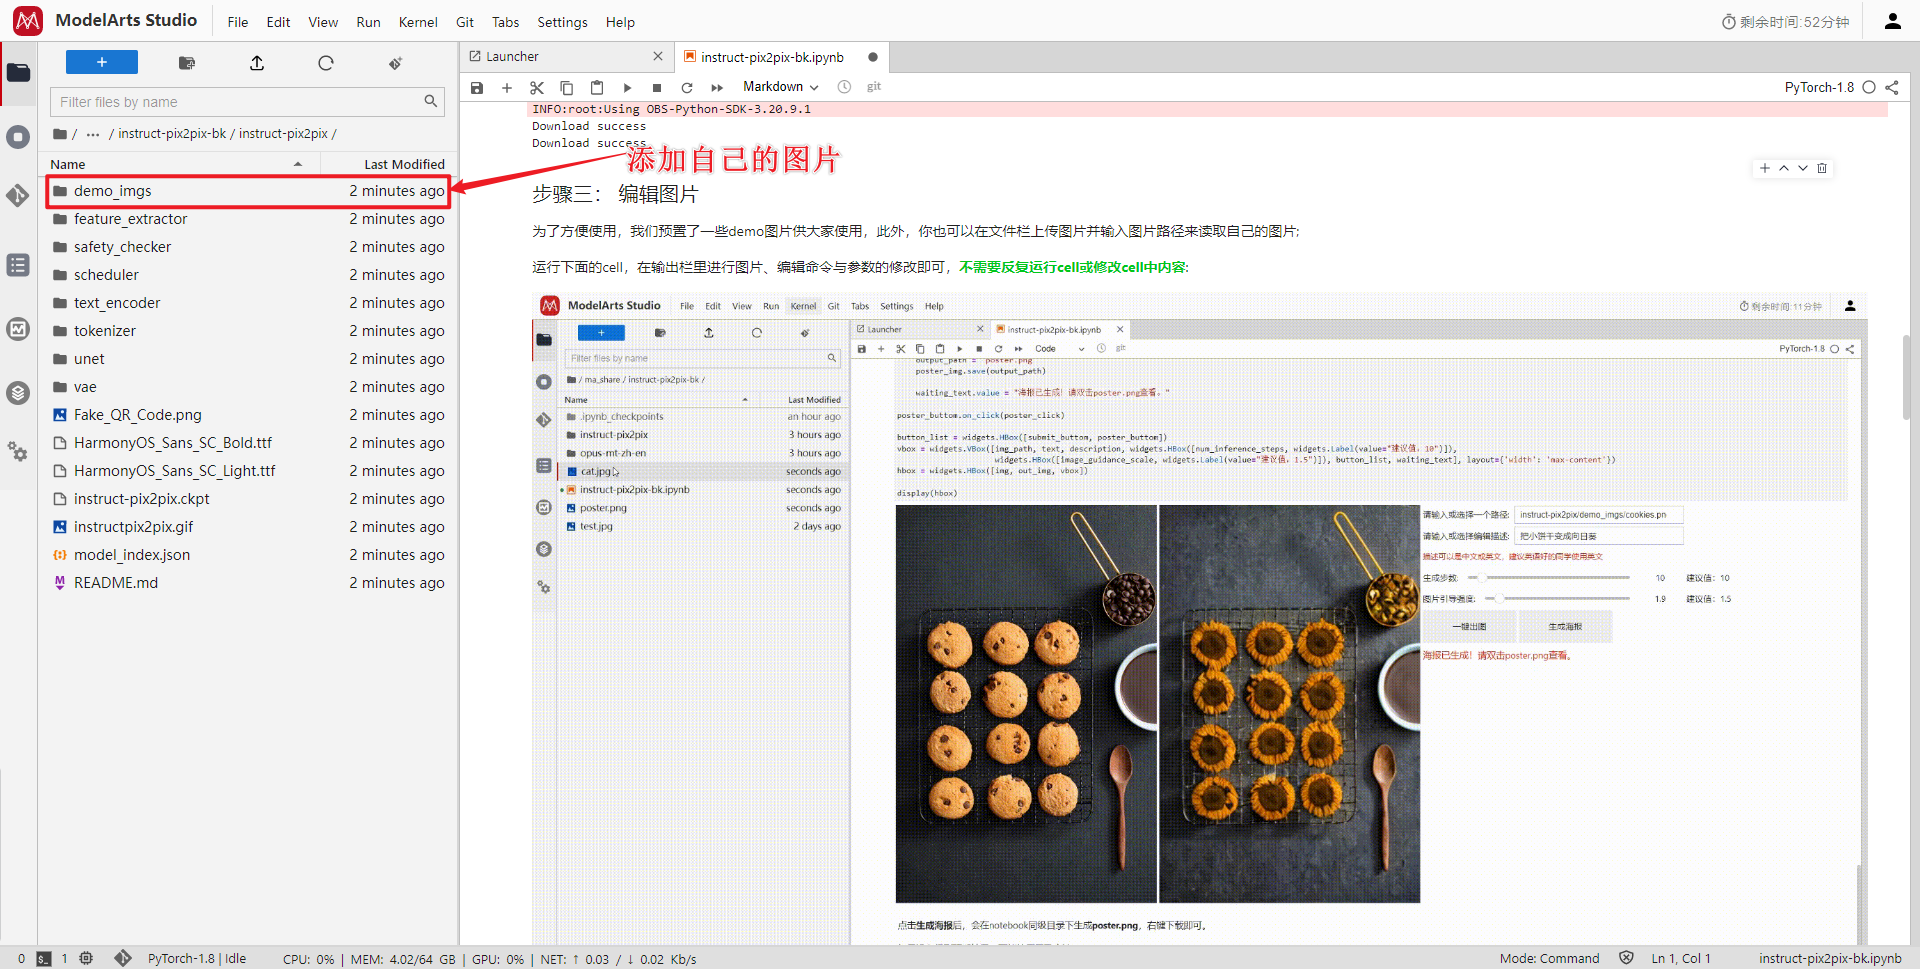Image resolution: width=1920 pixels, height=969 pixels.
Task: Select the model_index.json file
Action: pos(248,555)
